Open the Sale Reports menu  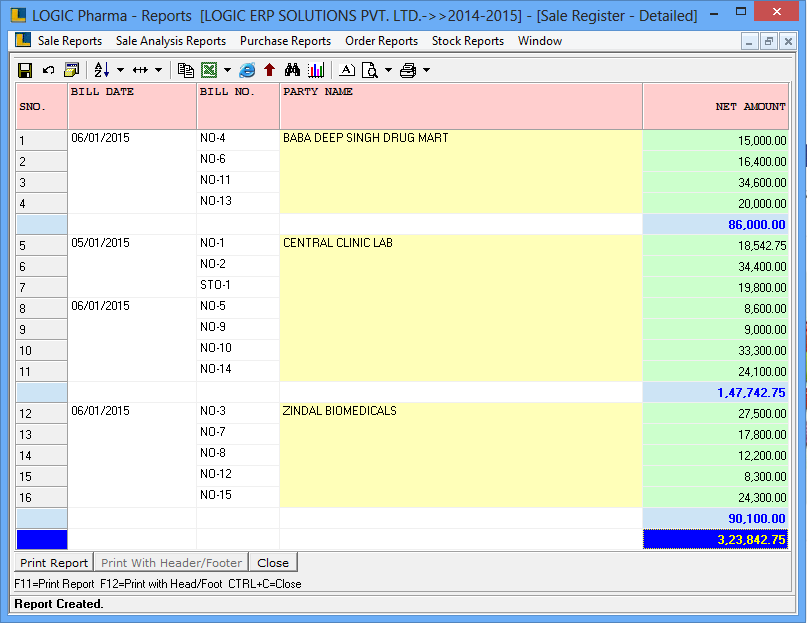point(70,41)
